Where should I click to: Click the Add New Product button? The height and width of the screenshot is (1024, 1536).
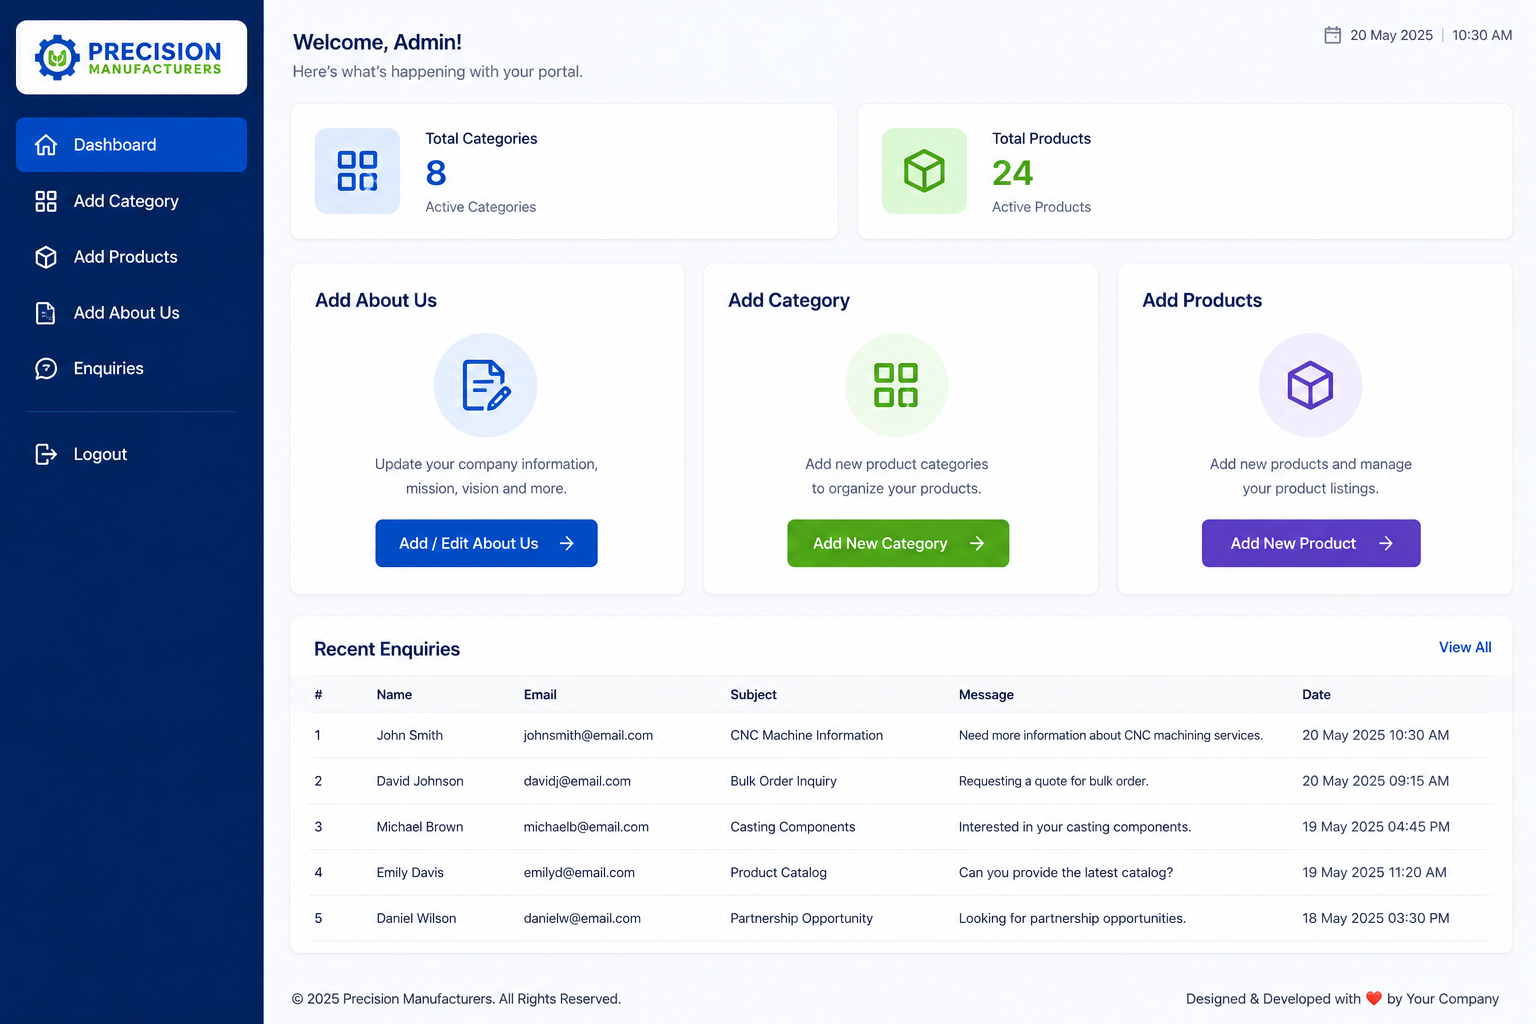coord(1311,543)
